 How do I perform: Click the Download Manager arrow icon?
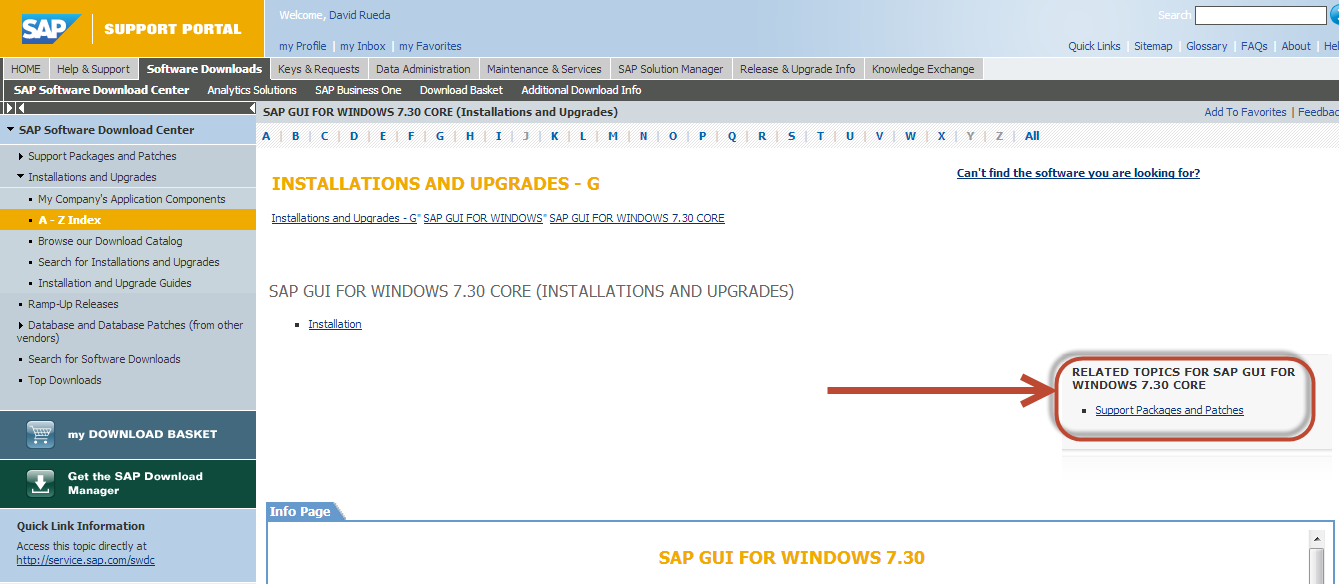pyautogui.click(x=40, y=483)
